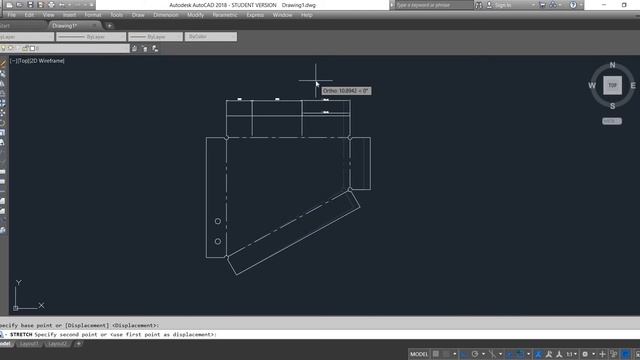Click the Layer Previous icon
640x360 pixels.
point(145,49)
